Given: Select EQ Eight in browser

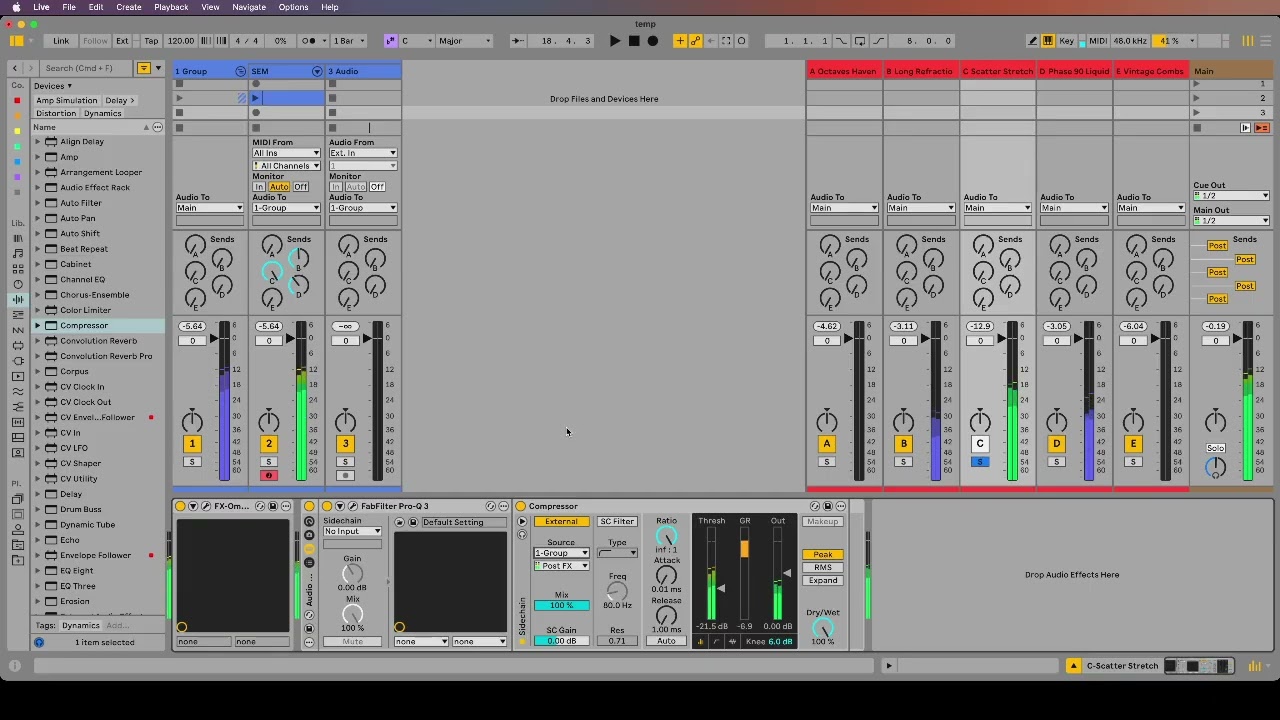Looking at the screenshot, I should tap(76, 571).
